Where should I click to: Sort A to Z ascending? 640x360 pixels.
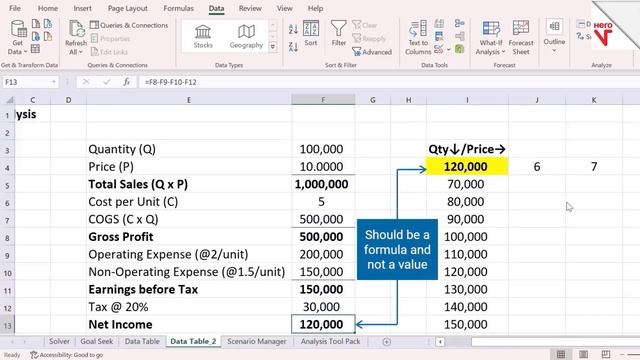[x=293, y=29]
